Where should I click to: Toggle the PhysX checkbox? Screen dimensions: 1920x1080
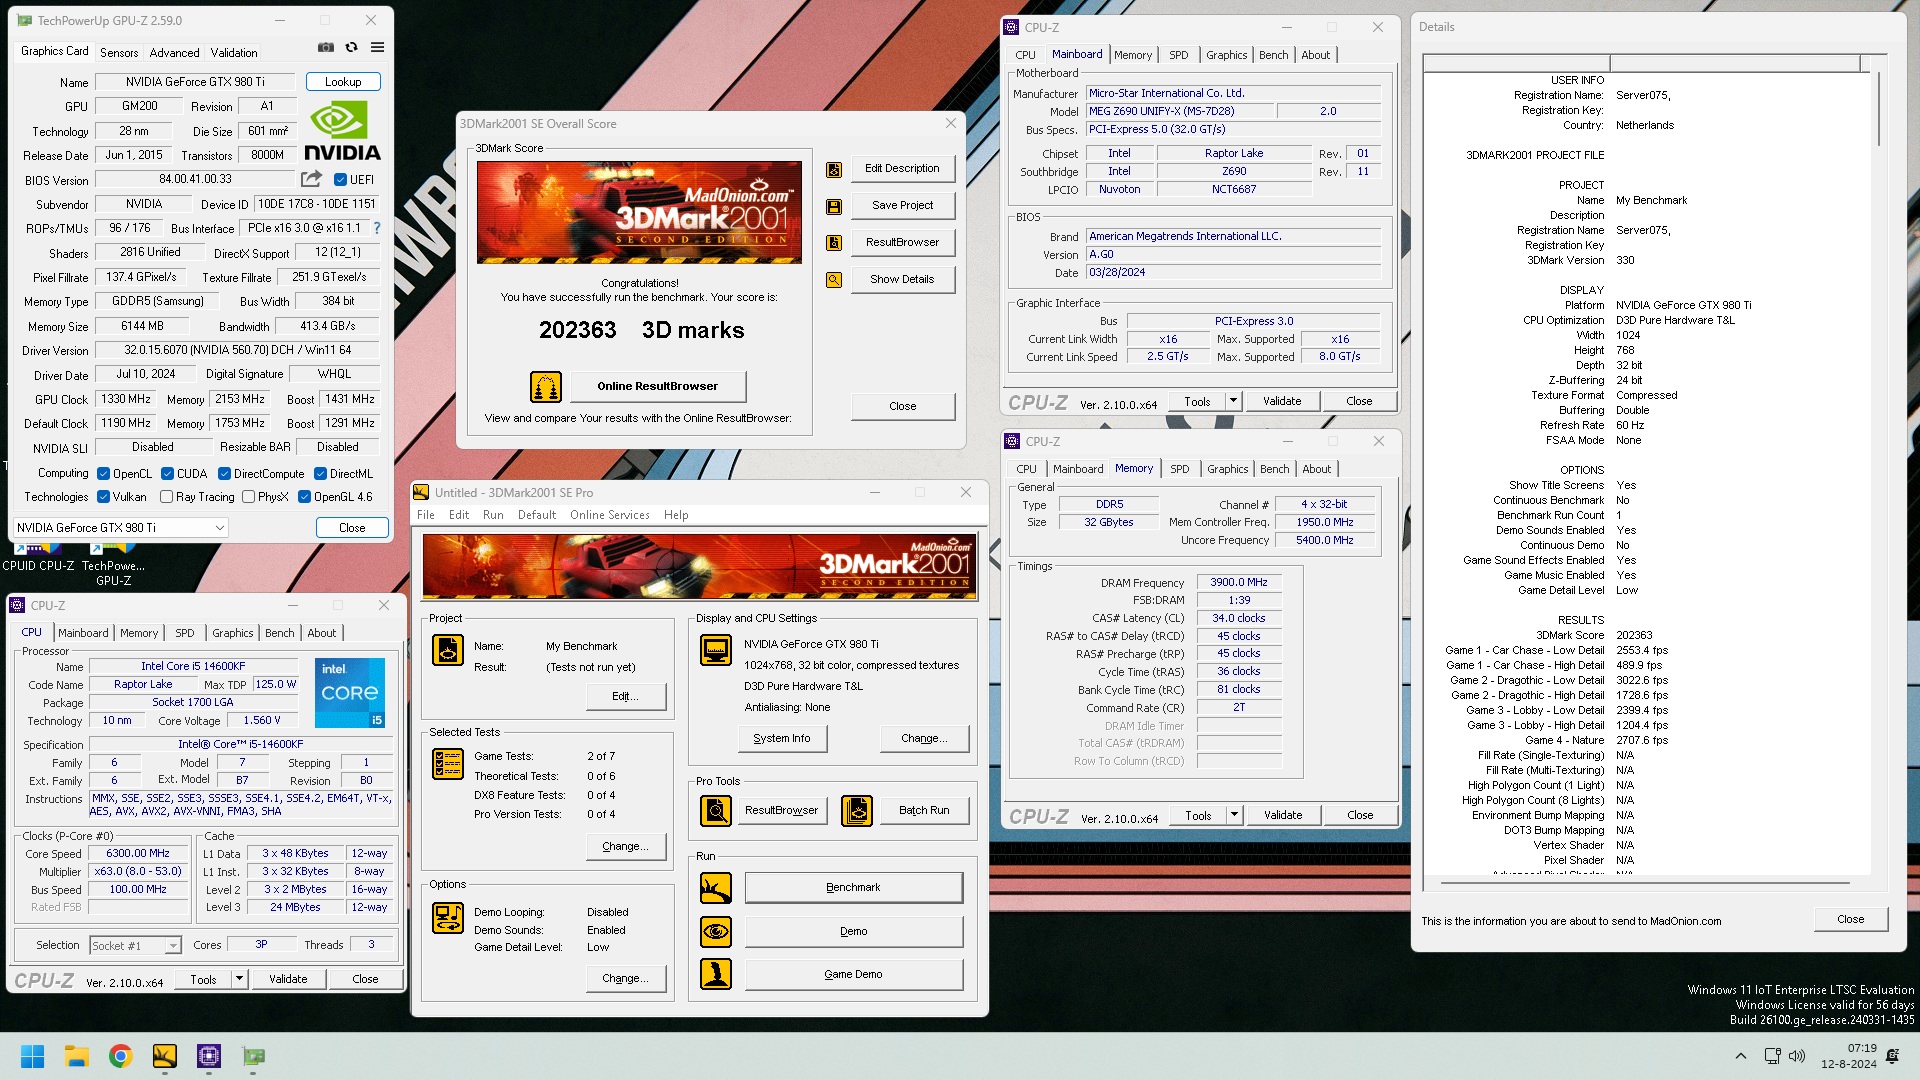249,497
